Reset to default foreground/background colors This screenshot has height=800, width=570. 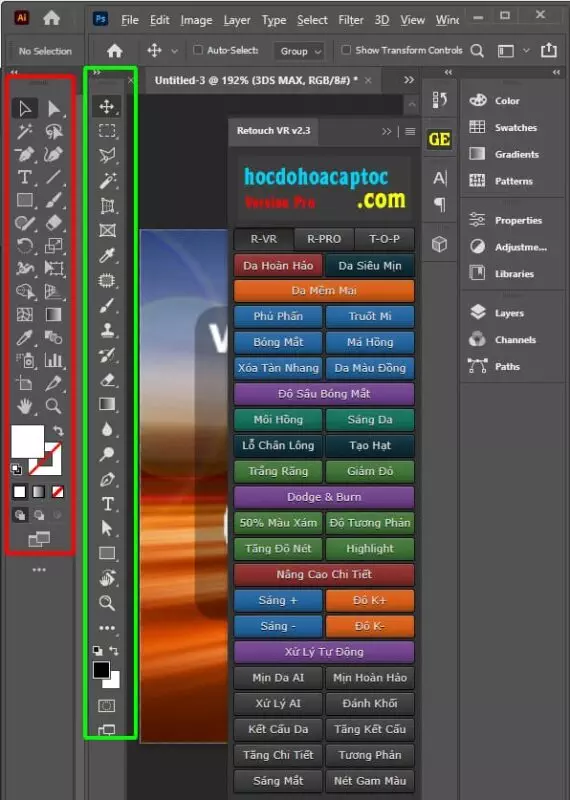pos(97,651)
